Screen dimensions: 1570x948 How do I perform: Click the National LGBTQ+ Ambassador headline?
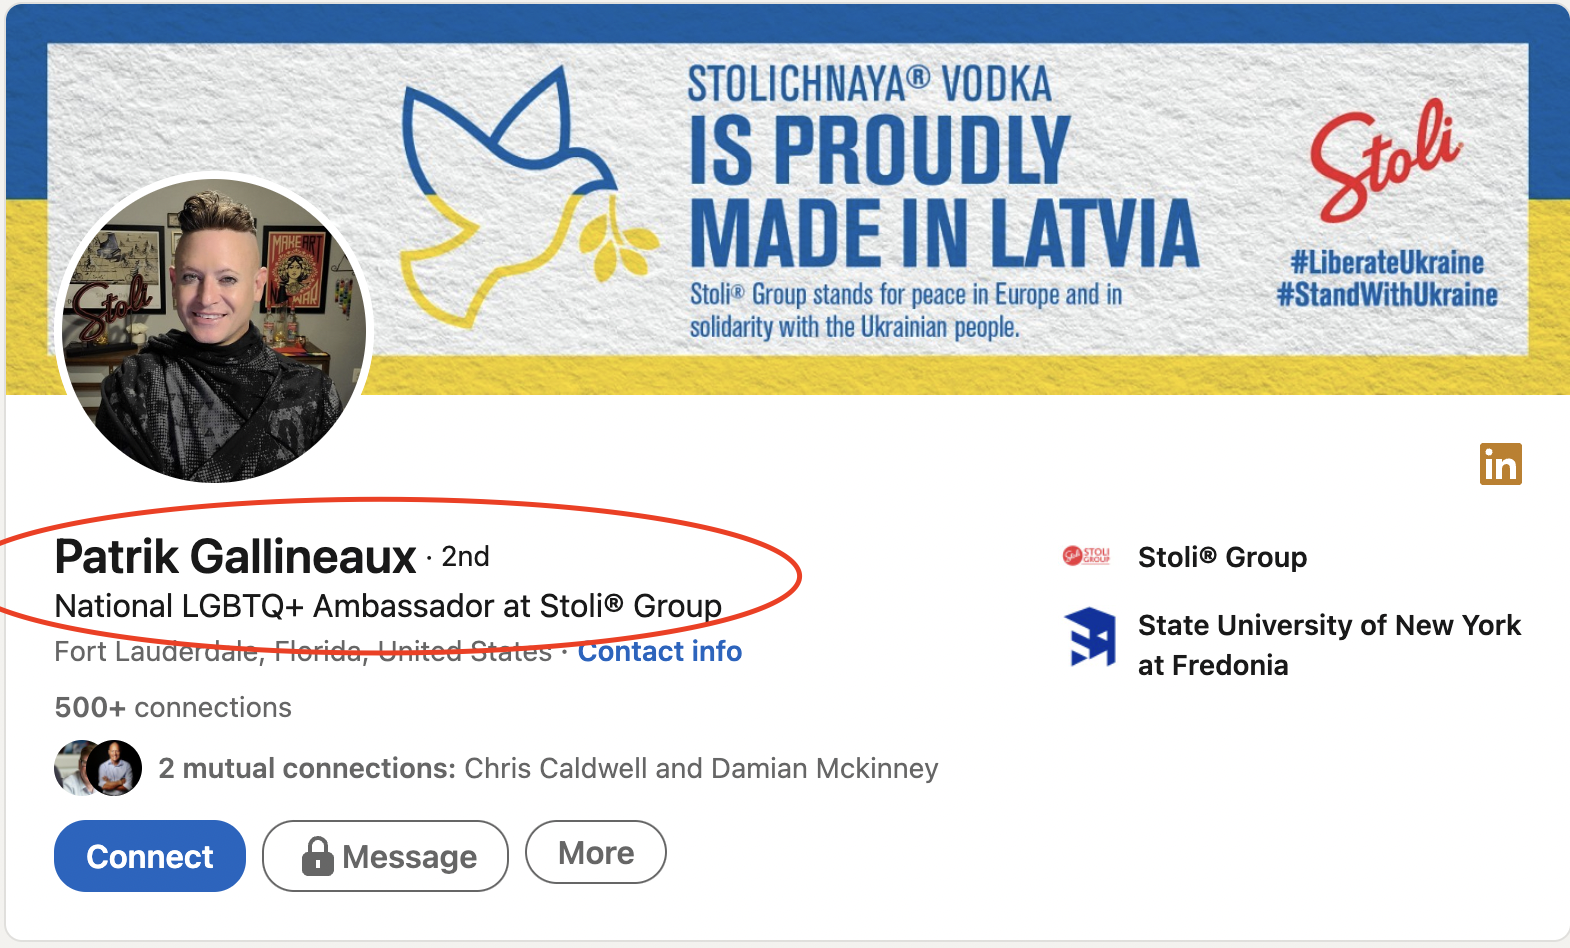(388, 606)
